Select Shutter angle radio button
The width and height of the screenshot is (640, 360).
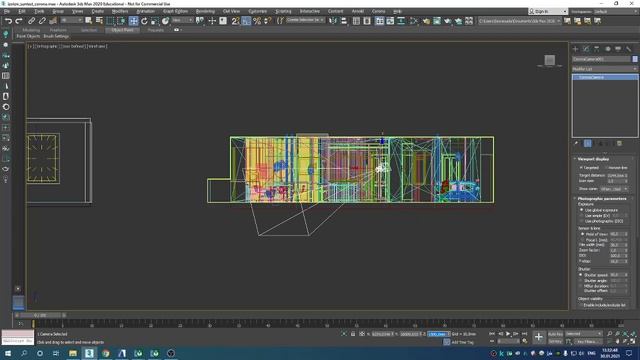[x=581, y=280]
